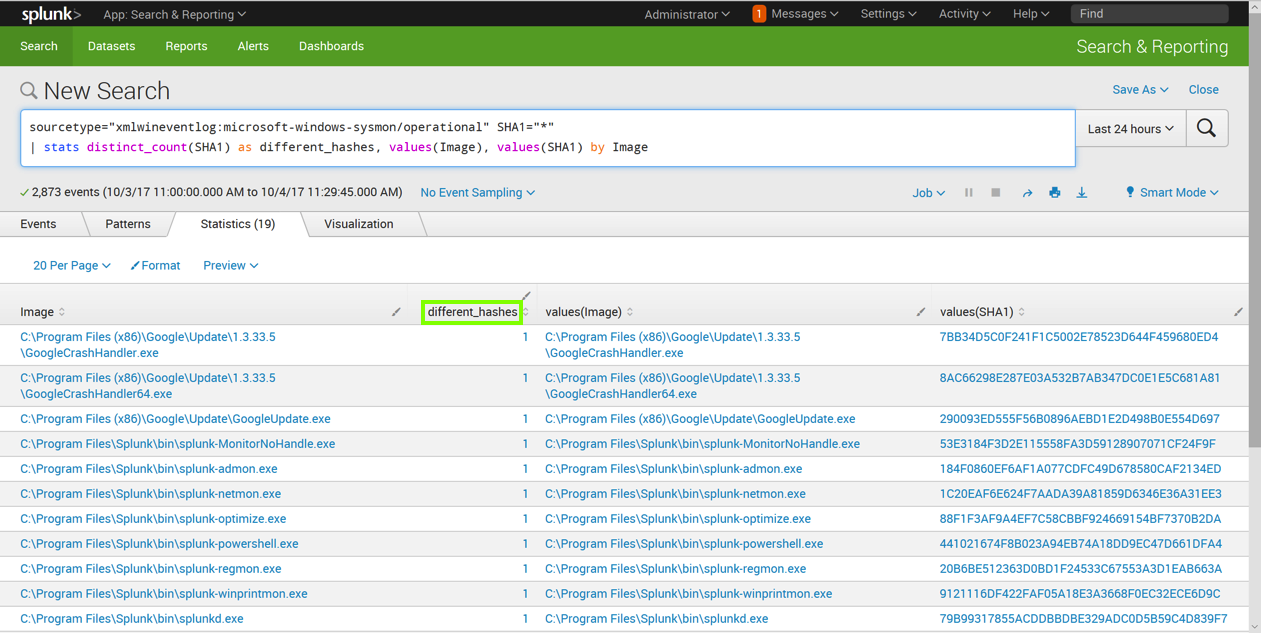Click the Close link
1261x633 pixels.
pyautogui.click(x=1203, y=90)
